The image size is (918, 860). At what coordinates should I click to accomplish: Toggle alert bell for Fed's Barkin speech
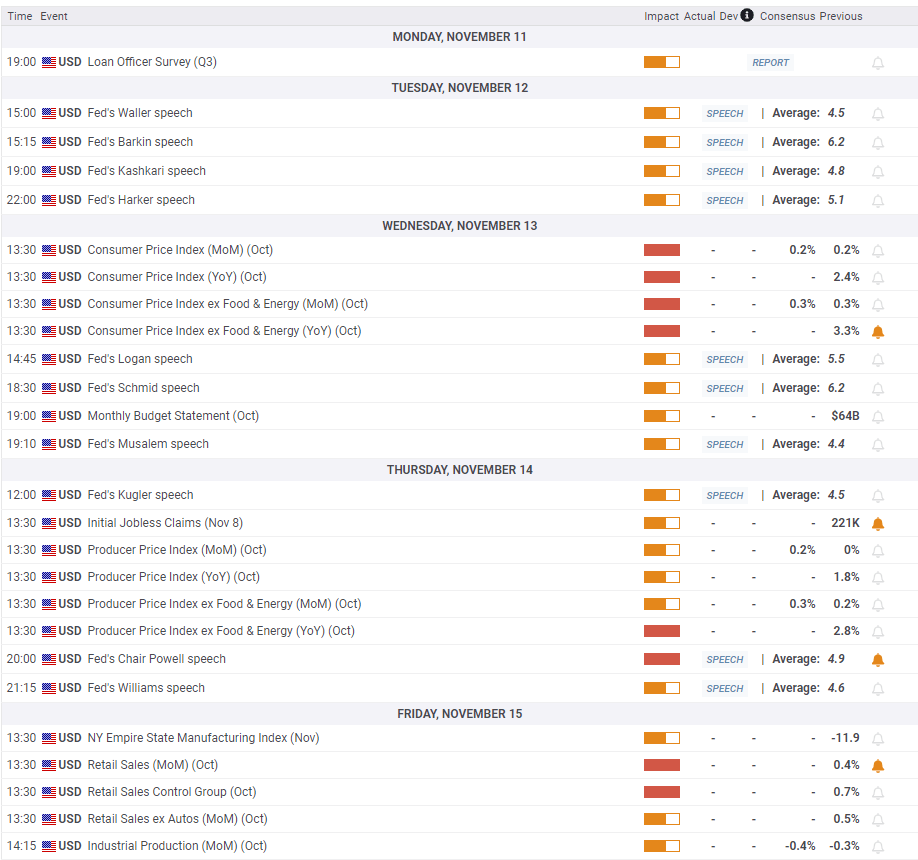coord(878,143)
